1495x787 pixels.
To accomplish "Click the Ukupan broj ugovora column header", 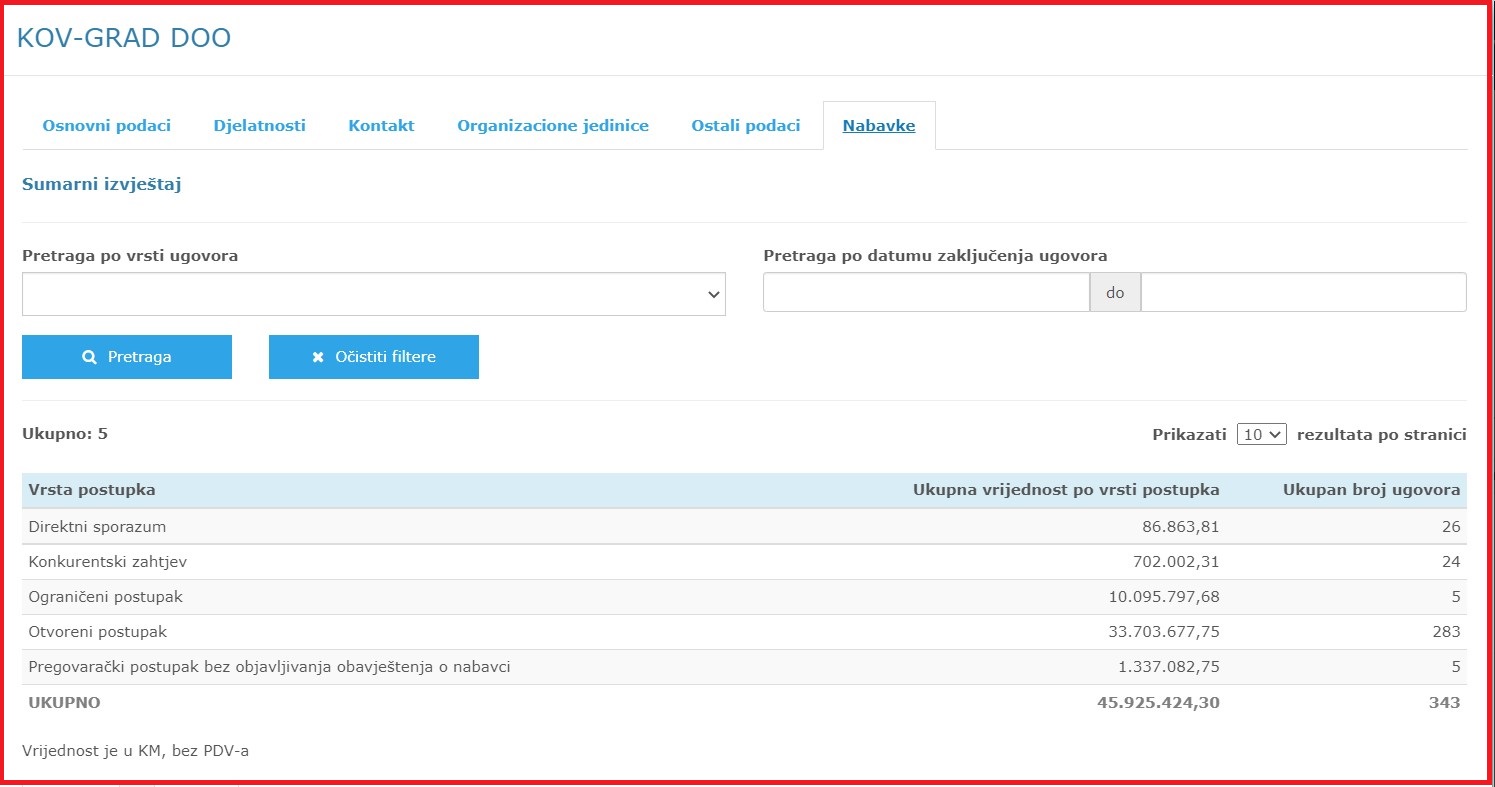I will click(x=1372, y=490).
